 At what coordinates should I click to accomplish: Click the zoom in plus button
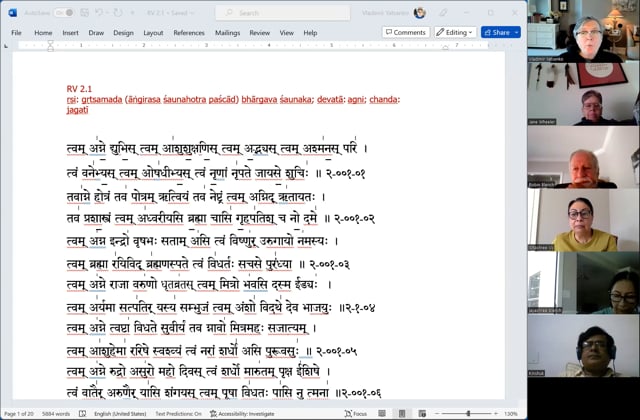coord(496,413)
